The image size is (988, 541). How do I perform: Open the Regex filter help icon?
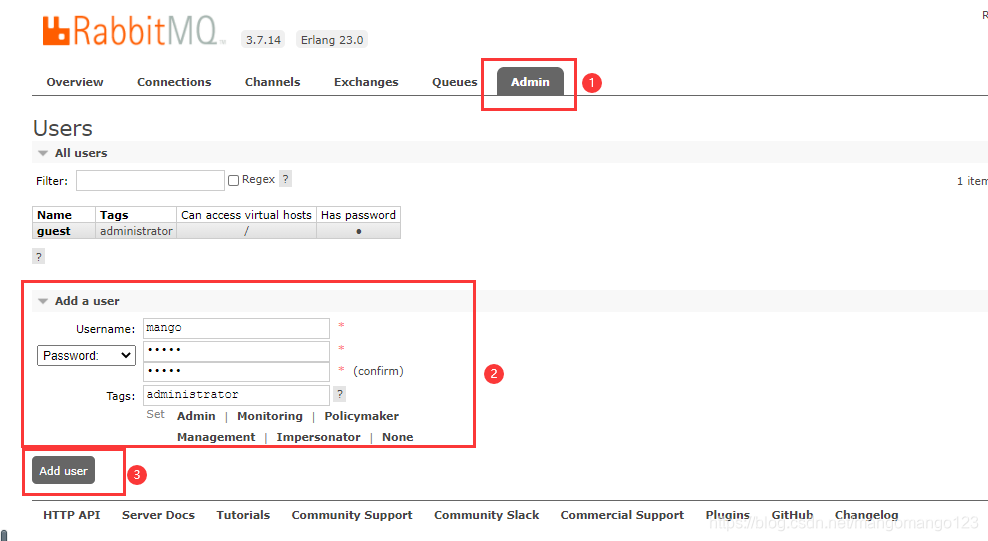point(285,179)
